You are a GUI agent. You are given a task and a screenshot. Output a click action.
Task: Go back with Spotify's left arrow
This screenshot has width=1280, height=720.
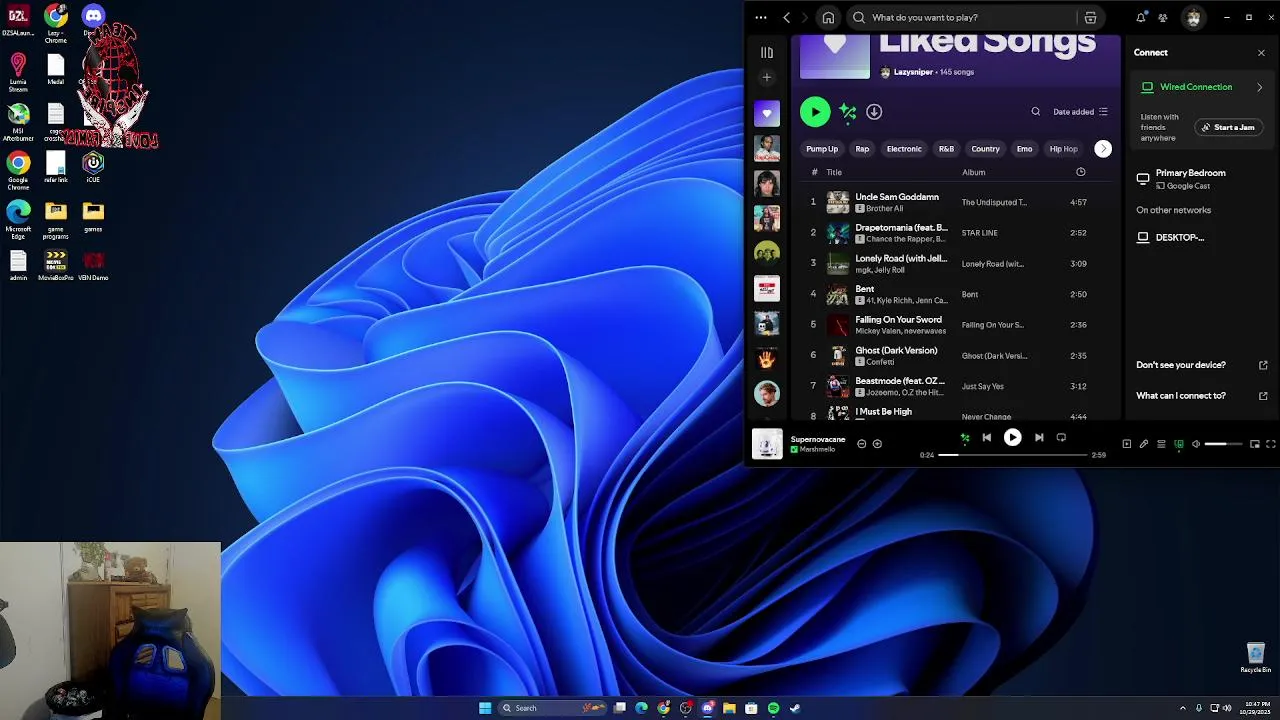tap(786, 17)
